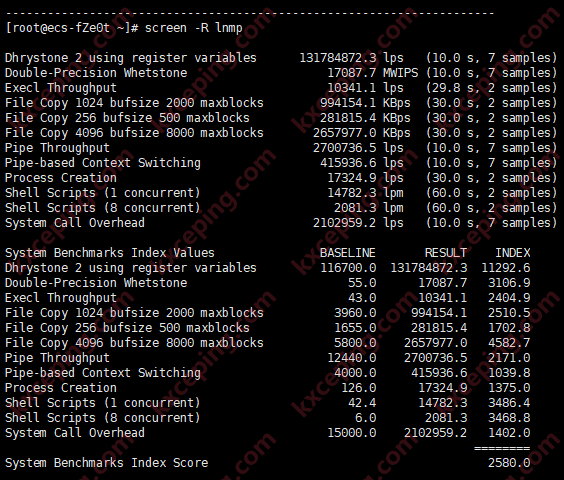Viewport: 564px width, 480px height.
Task: Click the value '2081.3 lpm'
Action: 369,208
